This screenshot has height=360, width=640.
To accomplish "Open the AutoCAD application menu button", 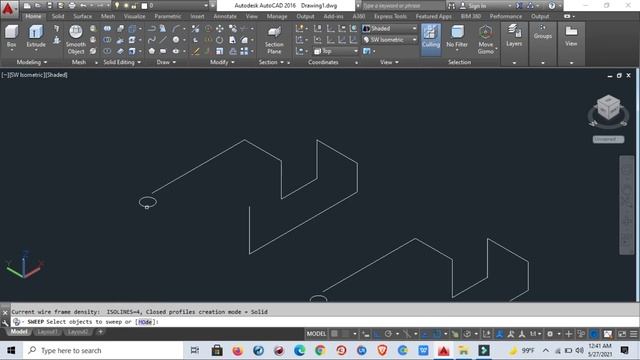I will click(x=8, y=9).
